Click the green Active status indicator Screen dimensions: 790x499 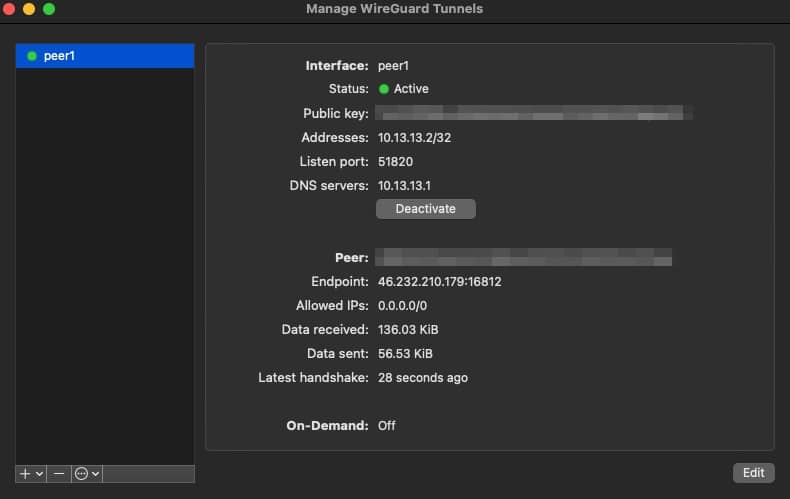tap(384, 89)
